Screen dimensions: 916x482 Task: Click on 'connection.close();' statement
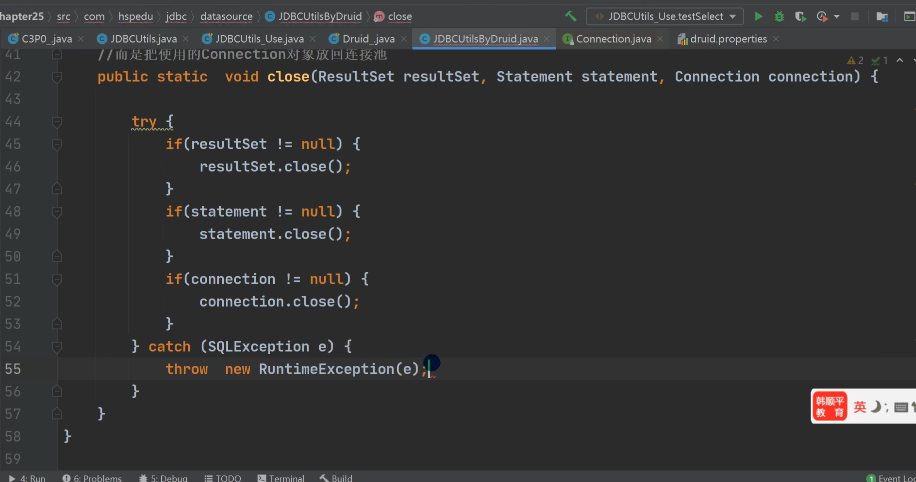(x=279, y=301)
